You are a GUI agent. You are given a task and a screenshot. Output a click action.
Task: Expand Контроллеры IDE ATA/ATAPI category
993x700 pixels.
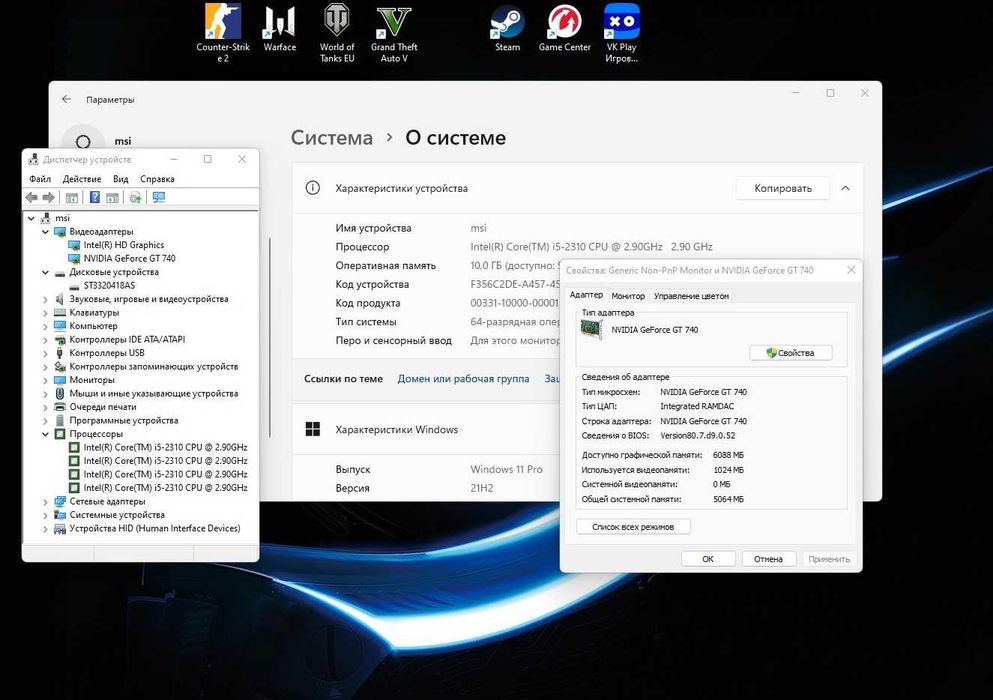(46, 340)
